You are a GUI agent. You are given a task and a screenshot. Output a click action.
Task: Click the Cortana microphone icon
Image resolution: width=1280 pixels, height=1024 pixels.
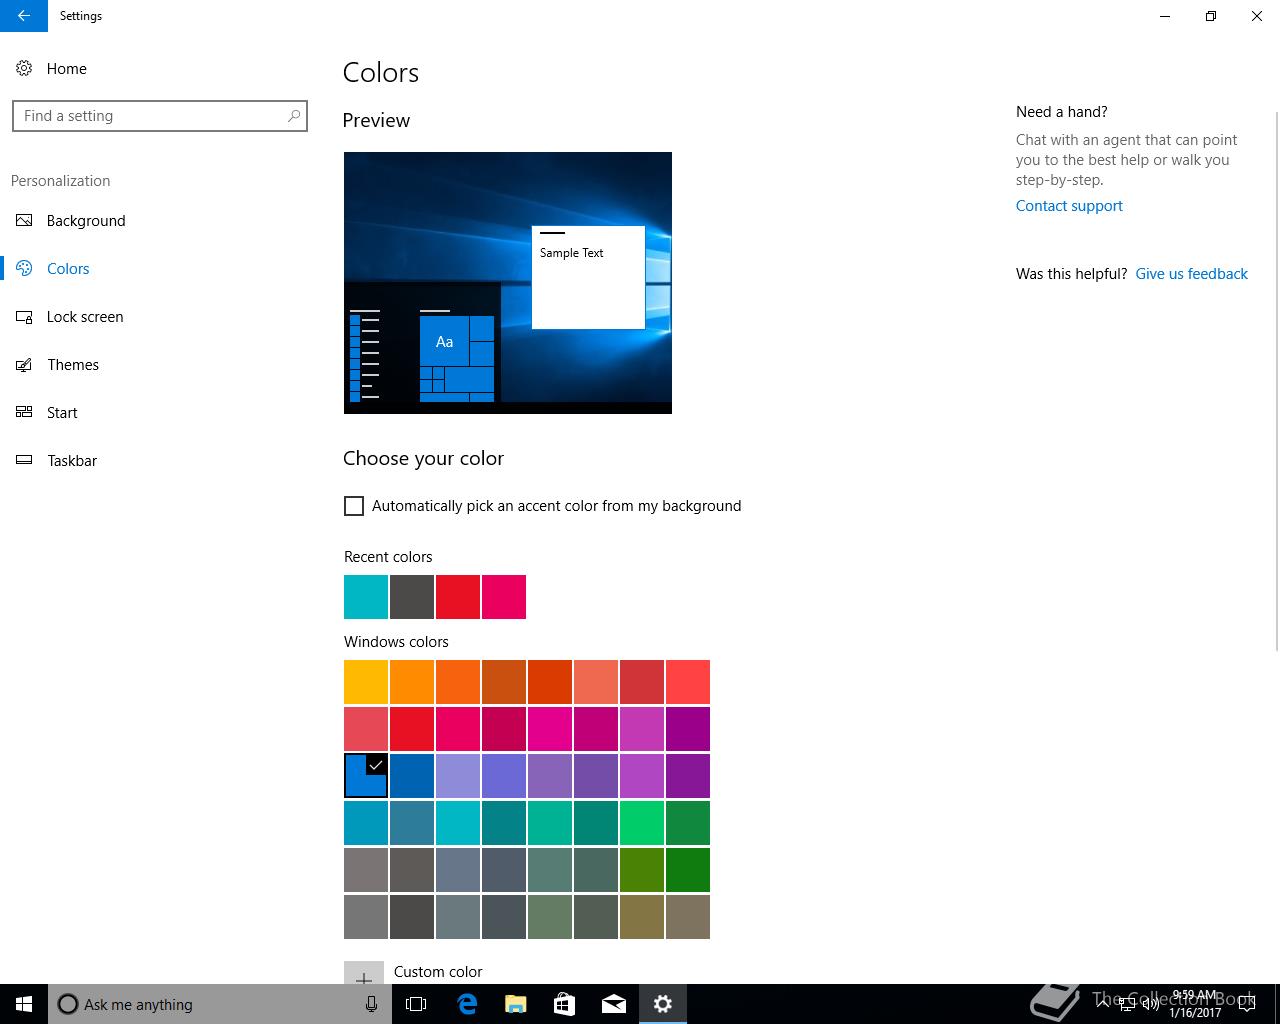tap(371, 1004)
